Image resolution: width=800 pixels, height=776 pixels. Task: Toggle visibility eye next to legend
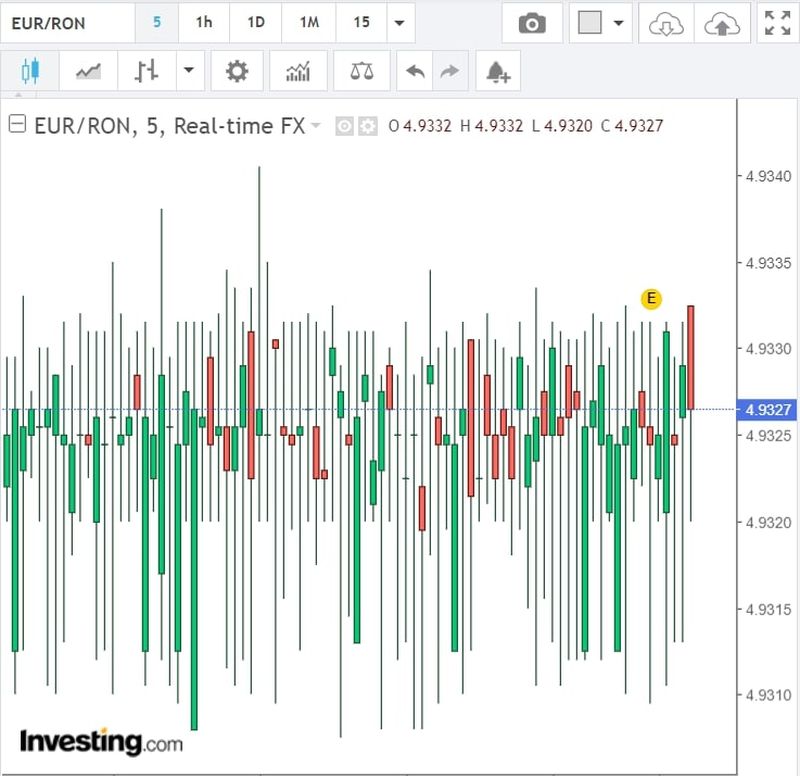click(x=344, y=126)
